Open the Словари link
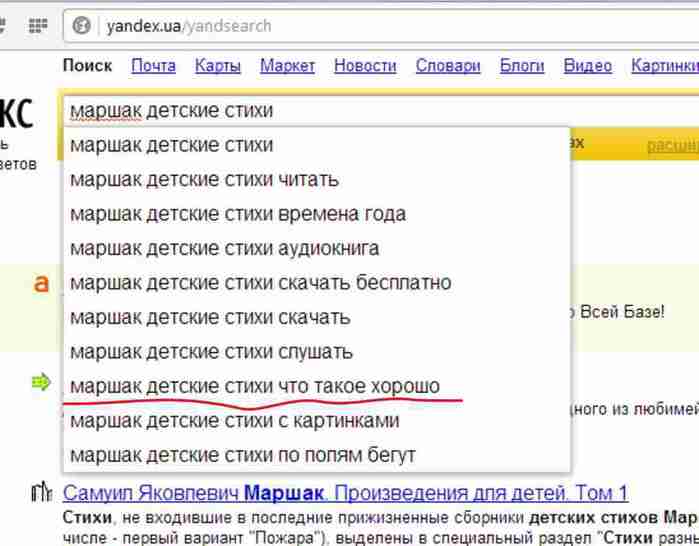This screenshot has height=546, width=699. 448,66
